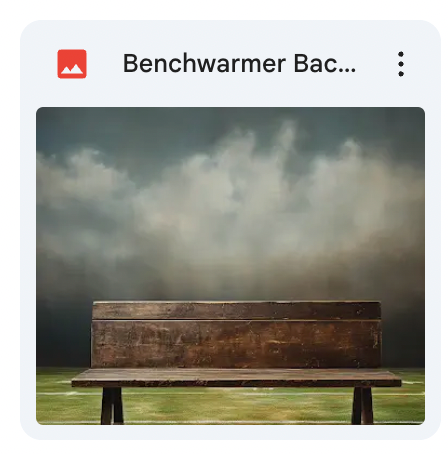Click the cloudy sky in the preview

tap(230, 193)
